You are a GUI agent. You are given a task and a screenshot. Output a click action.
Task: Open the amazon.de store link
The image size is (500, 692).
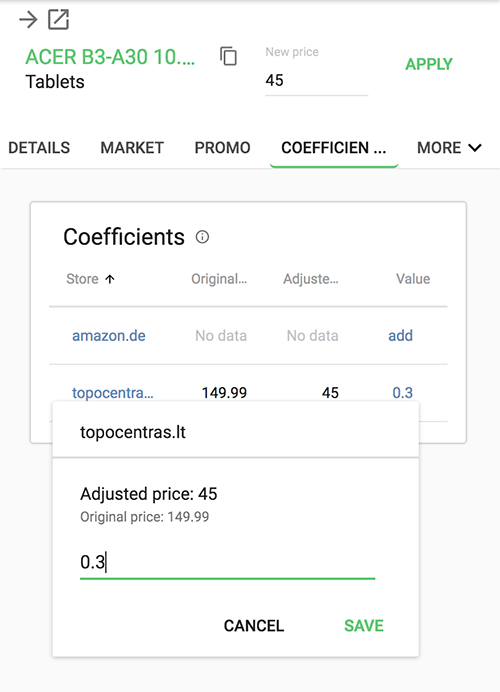(109, 336)
